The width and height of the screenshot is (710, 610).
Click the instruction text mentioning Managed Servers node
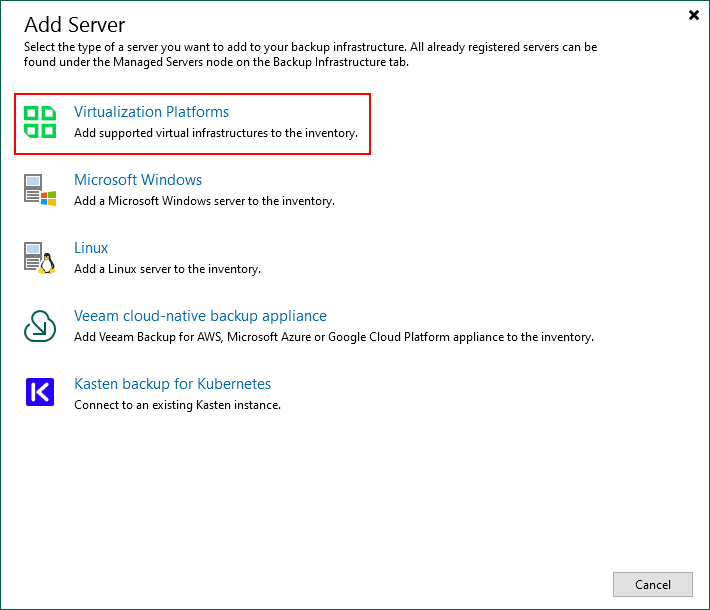(x=310, y=55)
